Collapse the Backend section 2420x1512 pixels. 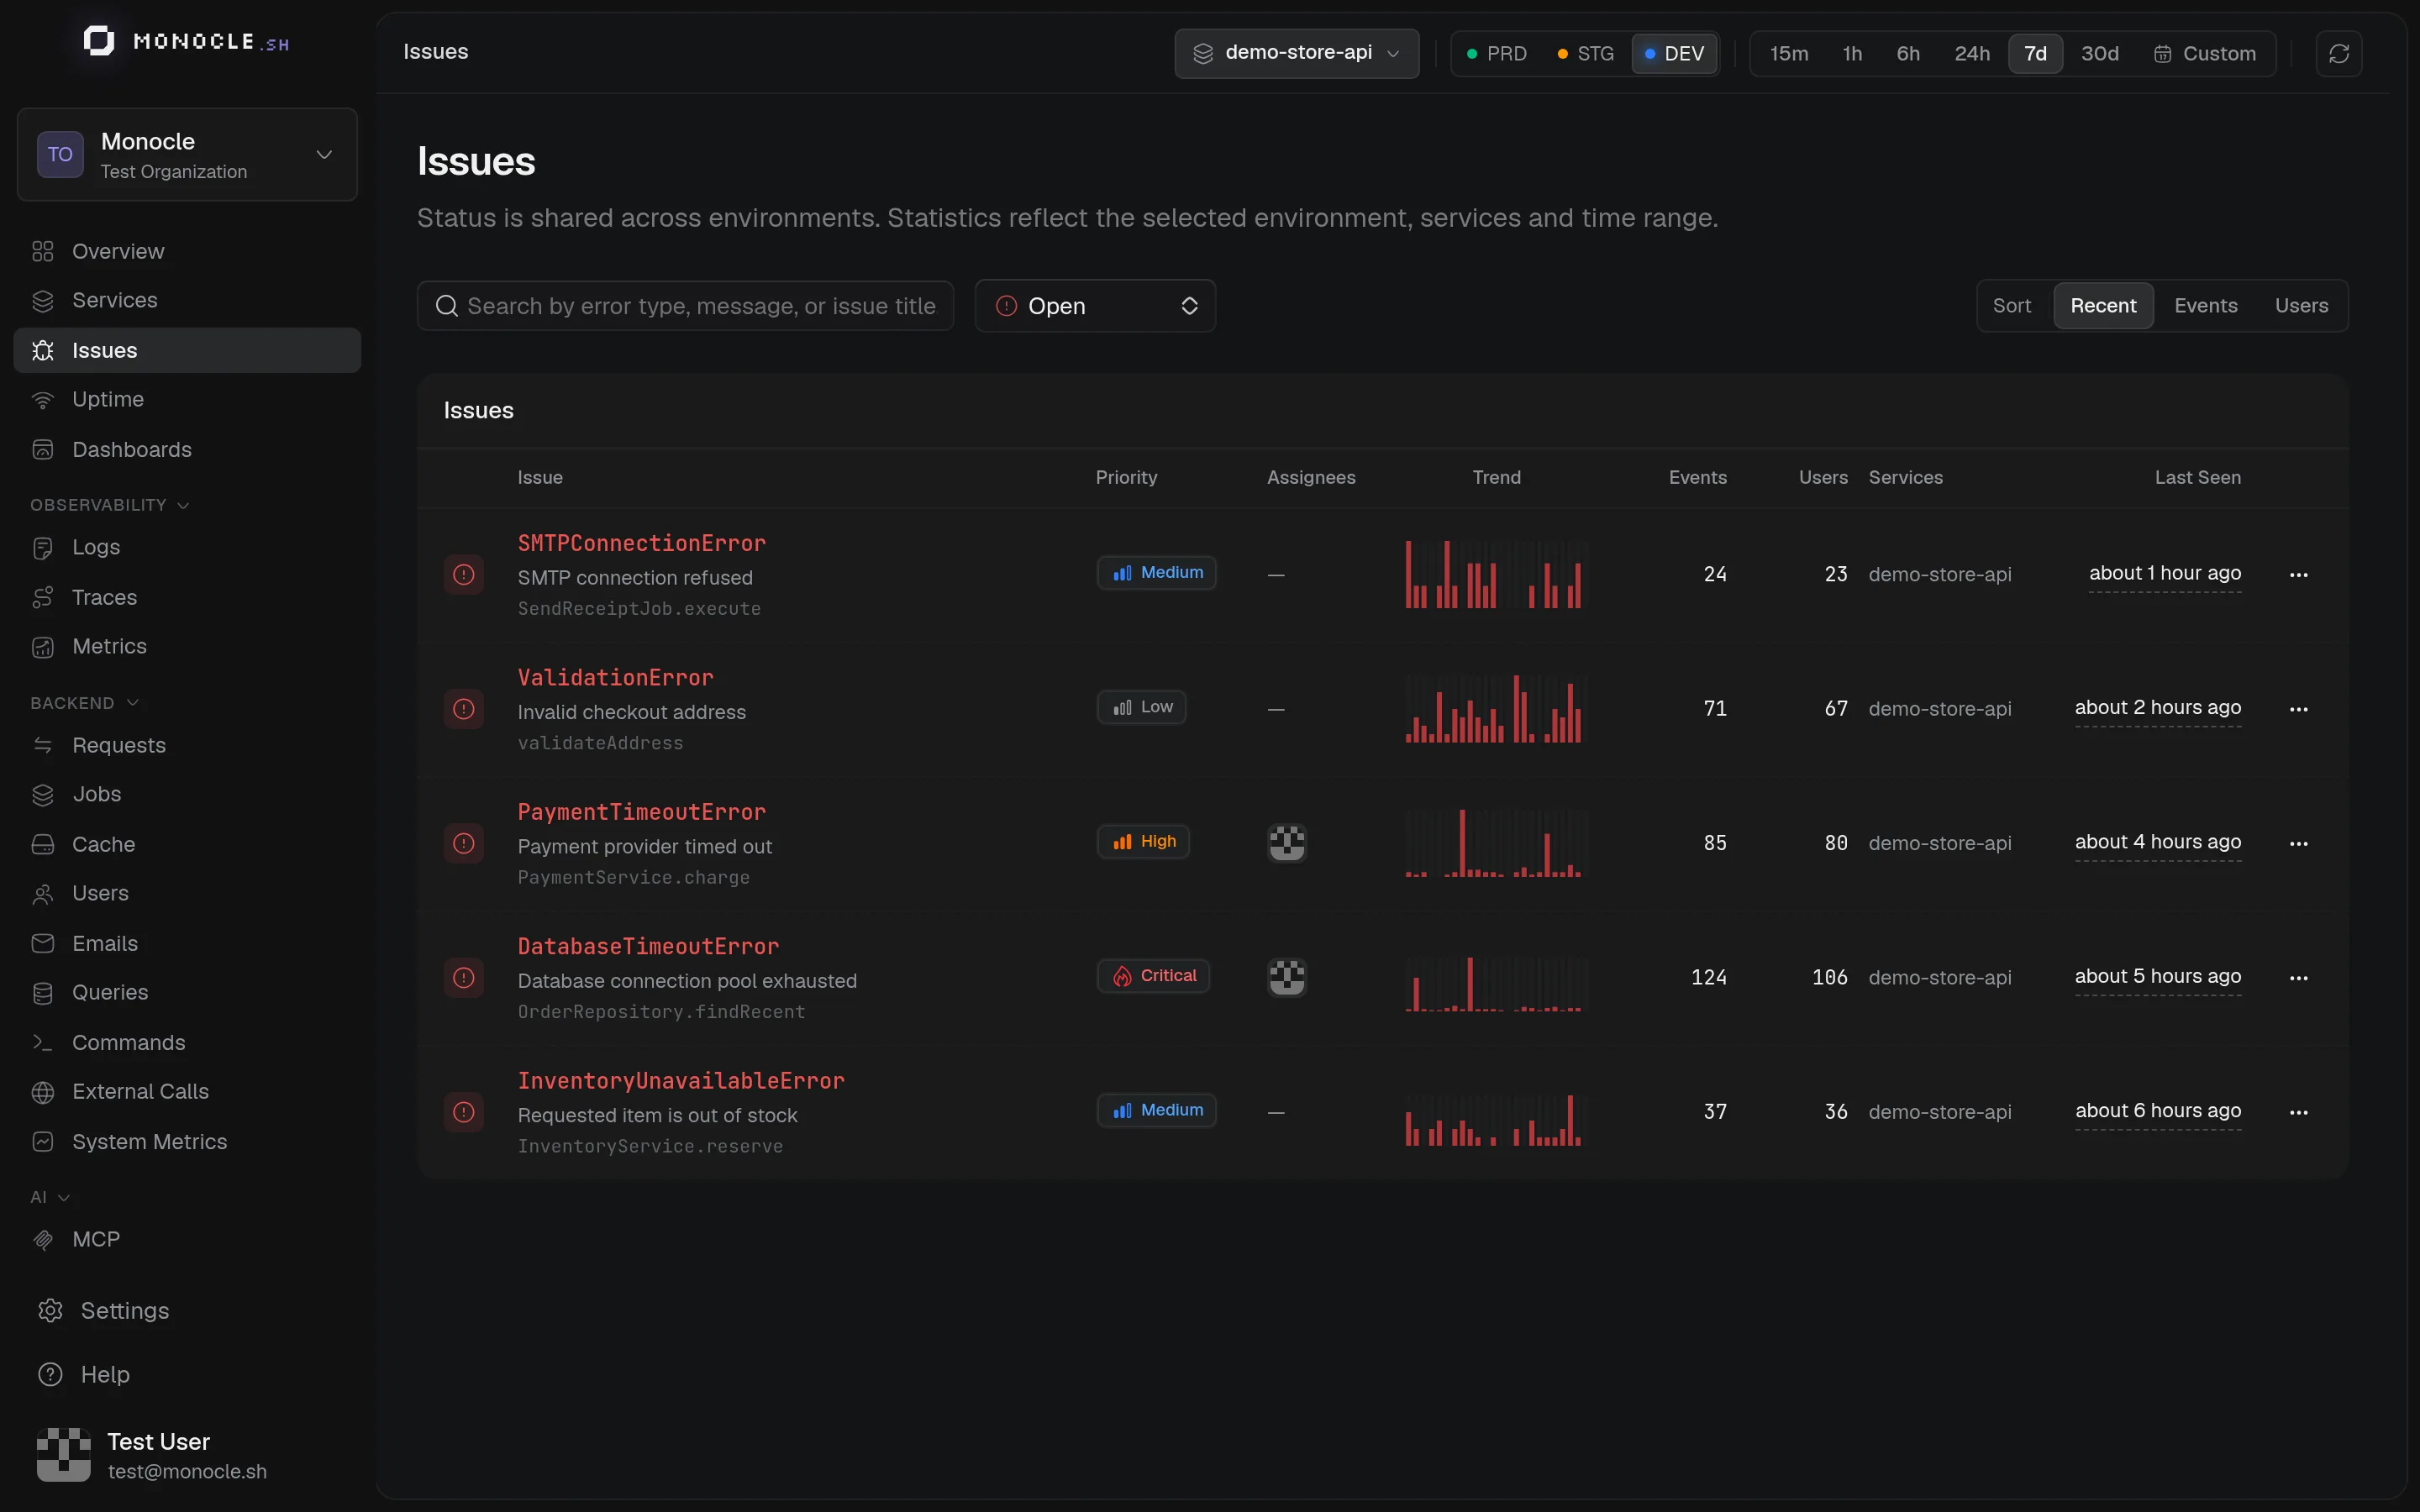click(x=84, y=703)
